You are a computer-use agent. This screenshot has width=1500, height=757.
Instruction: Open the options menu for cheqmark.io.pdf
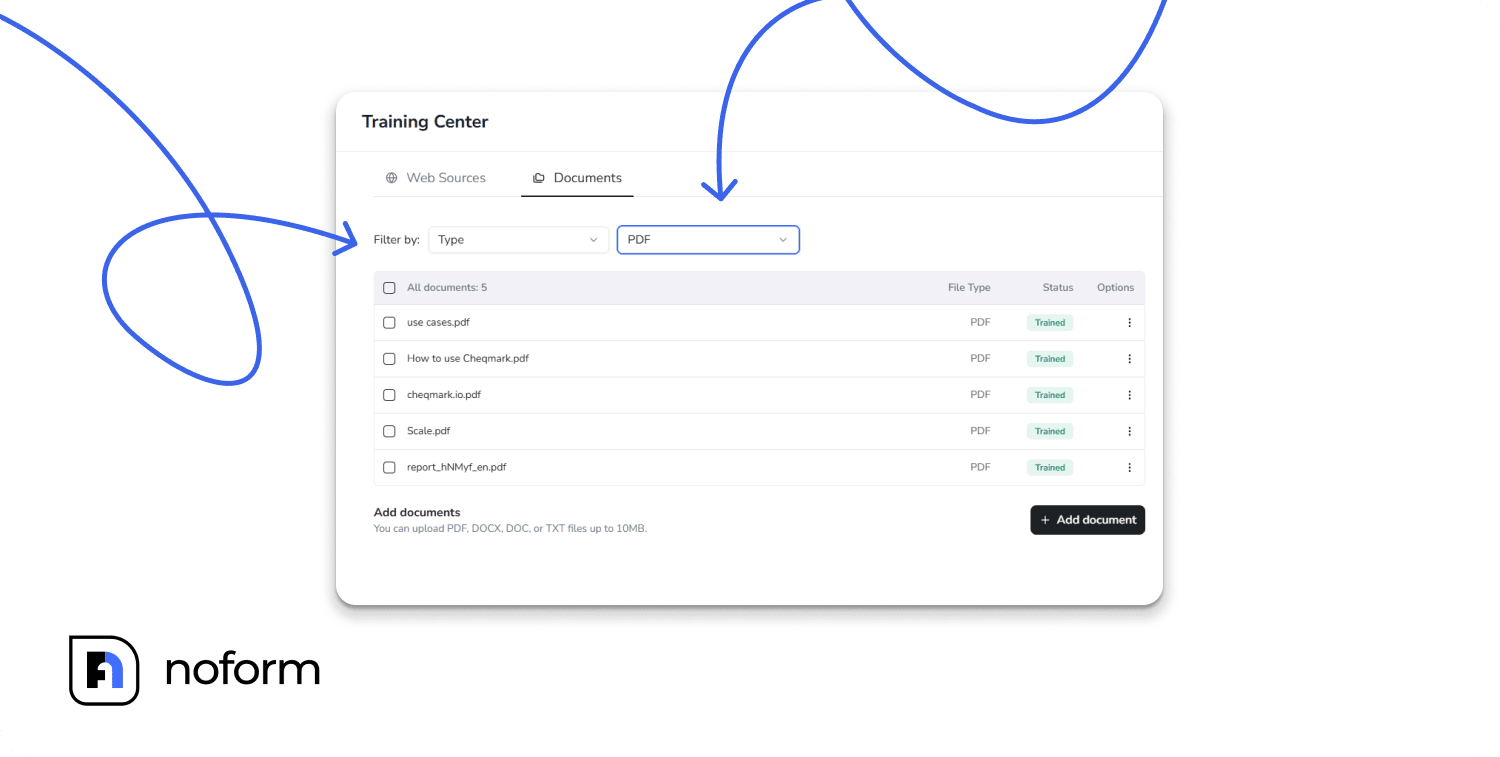pyautogui.click(x=1129, y=394)
